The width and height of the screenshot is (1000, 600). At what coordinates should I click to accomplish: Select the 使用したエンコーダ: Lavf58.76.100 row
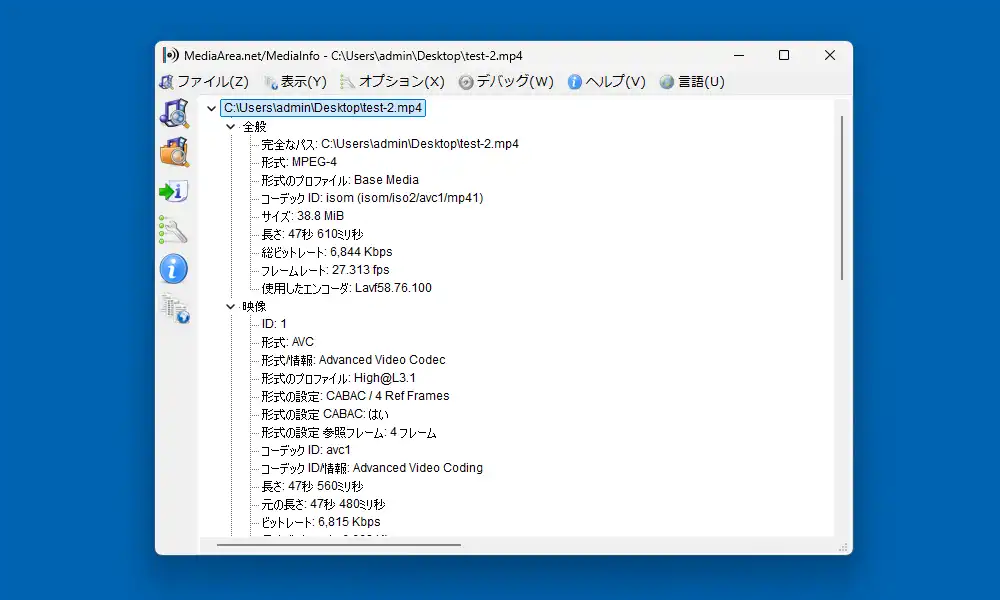[346, 288]
